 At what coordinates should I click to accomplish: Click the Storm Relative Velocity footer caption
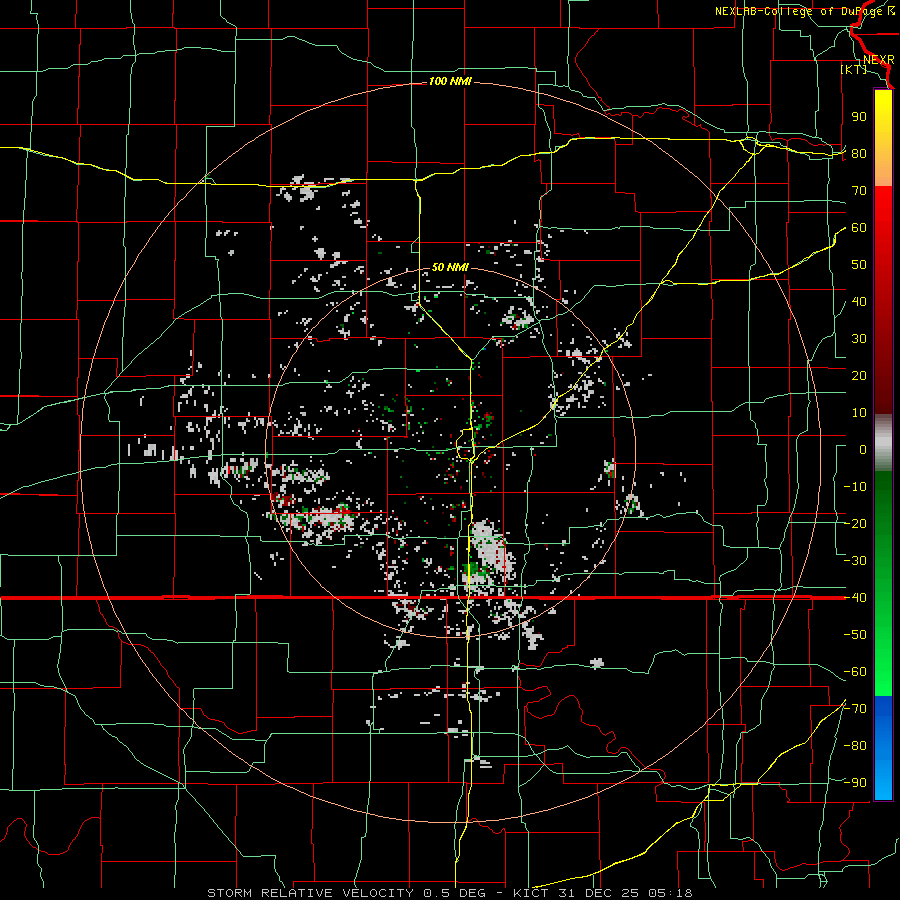pyautogui.click(x=449, y=893)
